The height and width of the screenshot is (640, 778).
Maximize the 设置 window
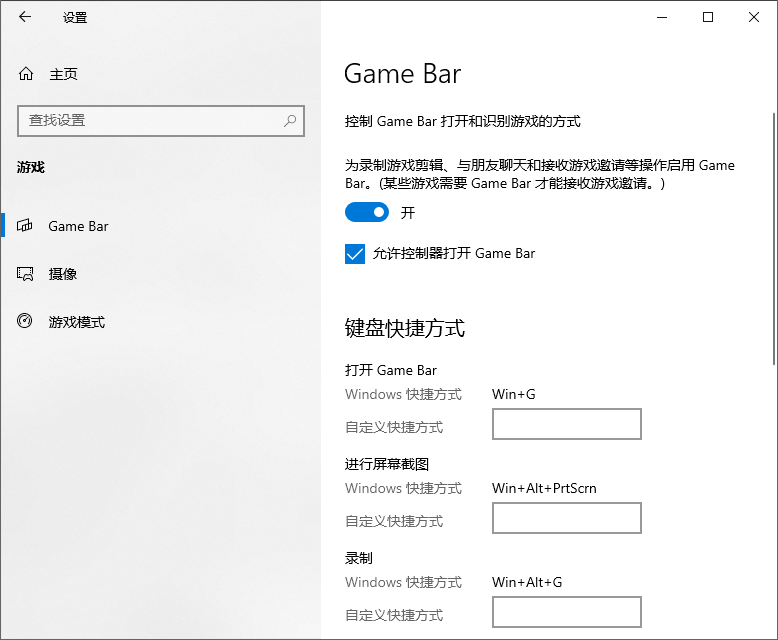[708, 17]
